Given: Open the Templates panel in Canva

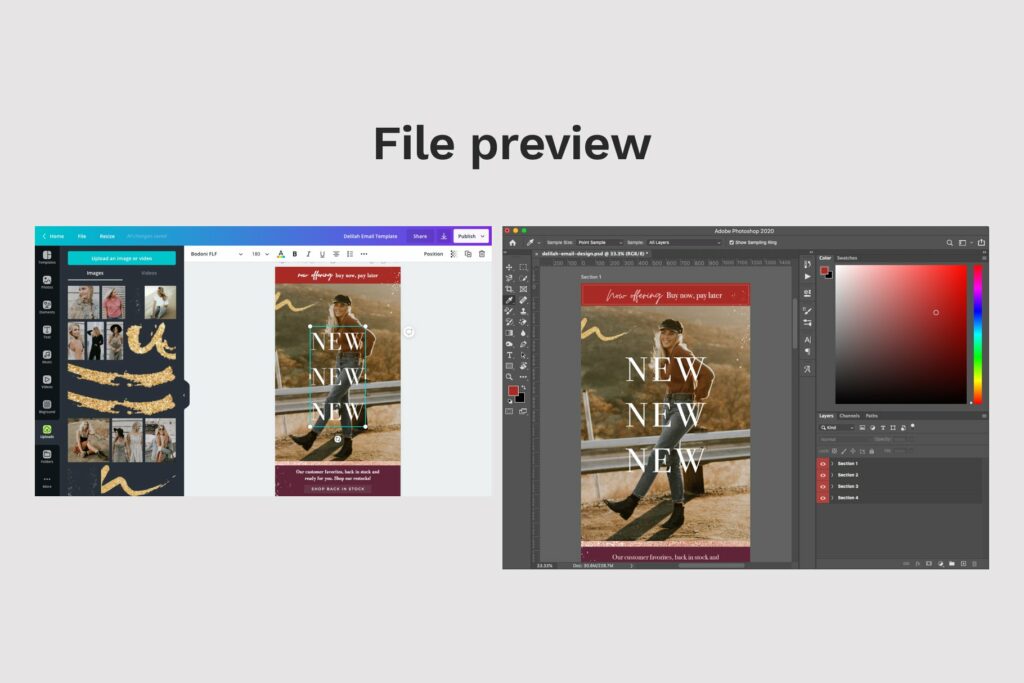Looking at the screenshot, I should pyautogui.click(x=46, y=255).
